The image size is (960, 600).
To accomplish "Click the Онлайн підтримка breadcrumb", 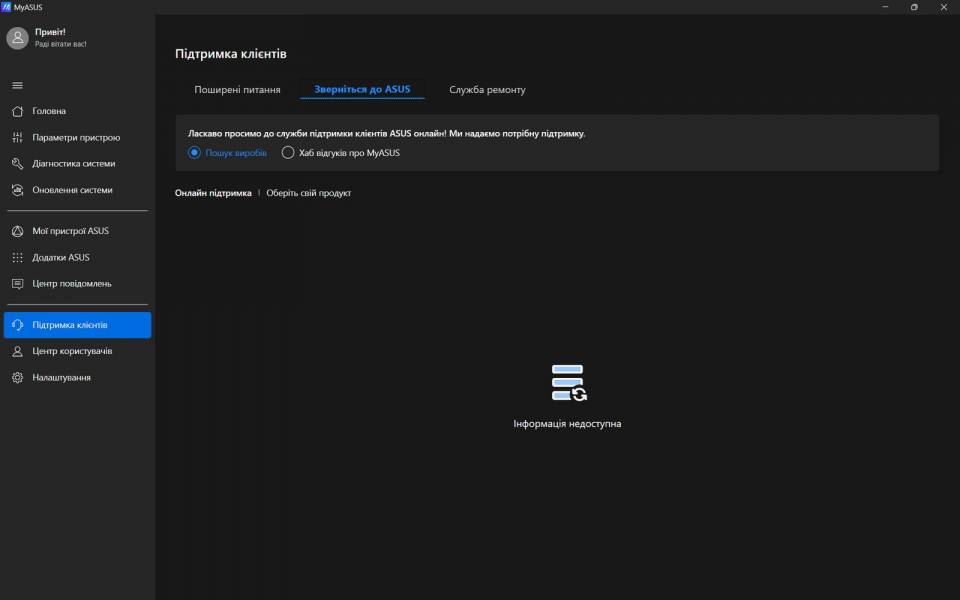I will (213, 193).
